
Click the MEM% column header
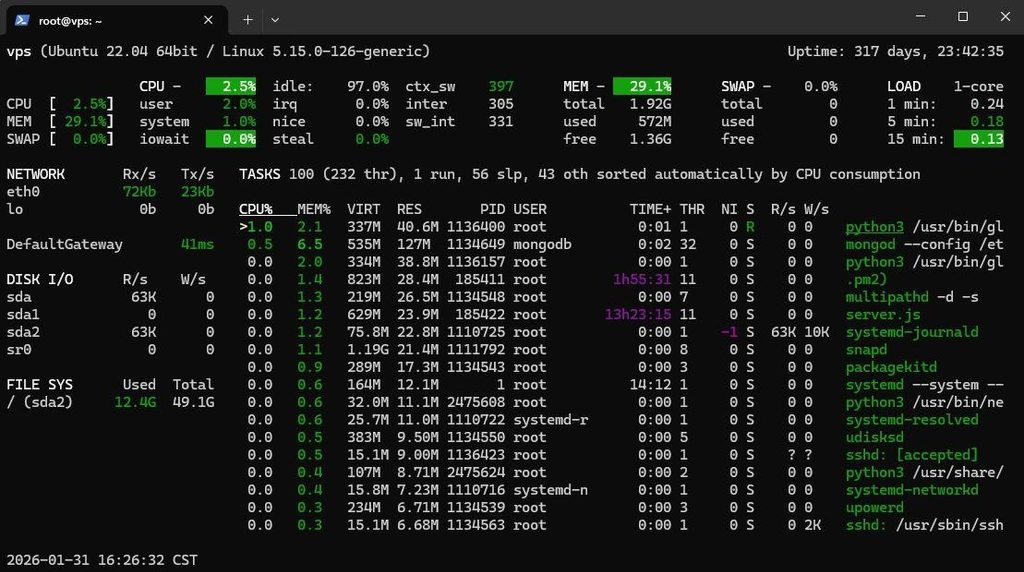[313, 210]
